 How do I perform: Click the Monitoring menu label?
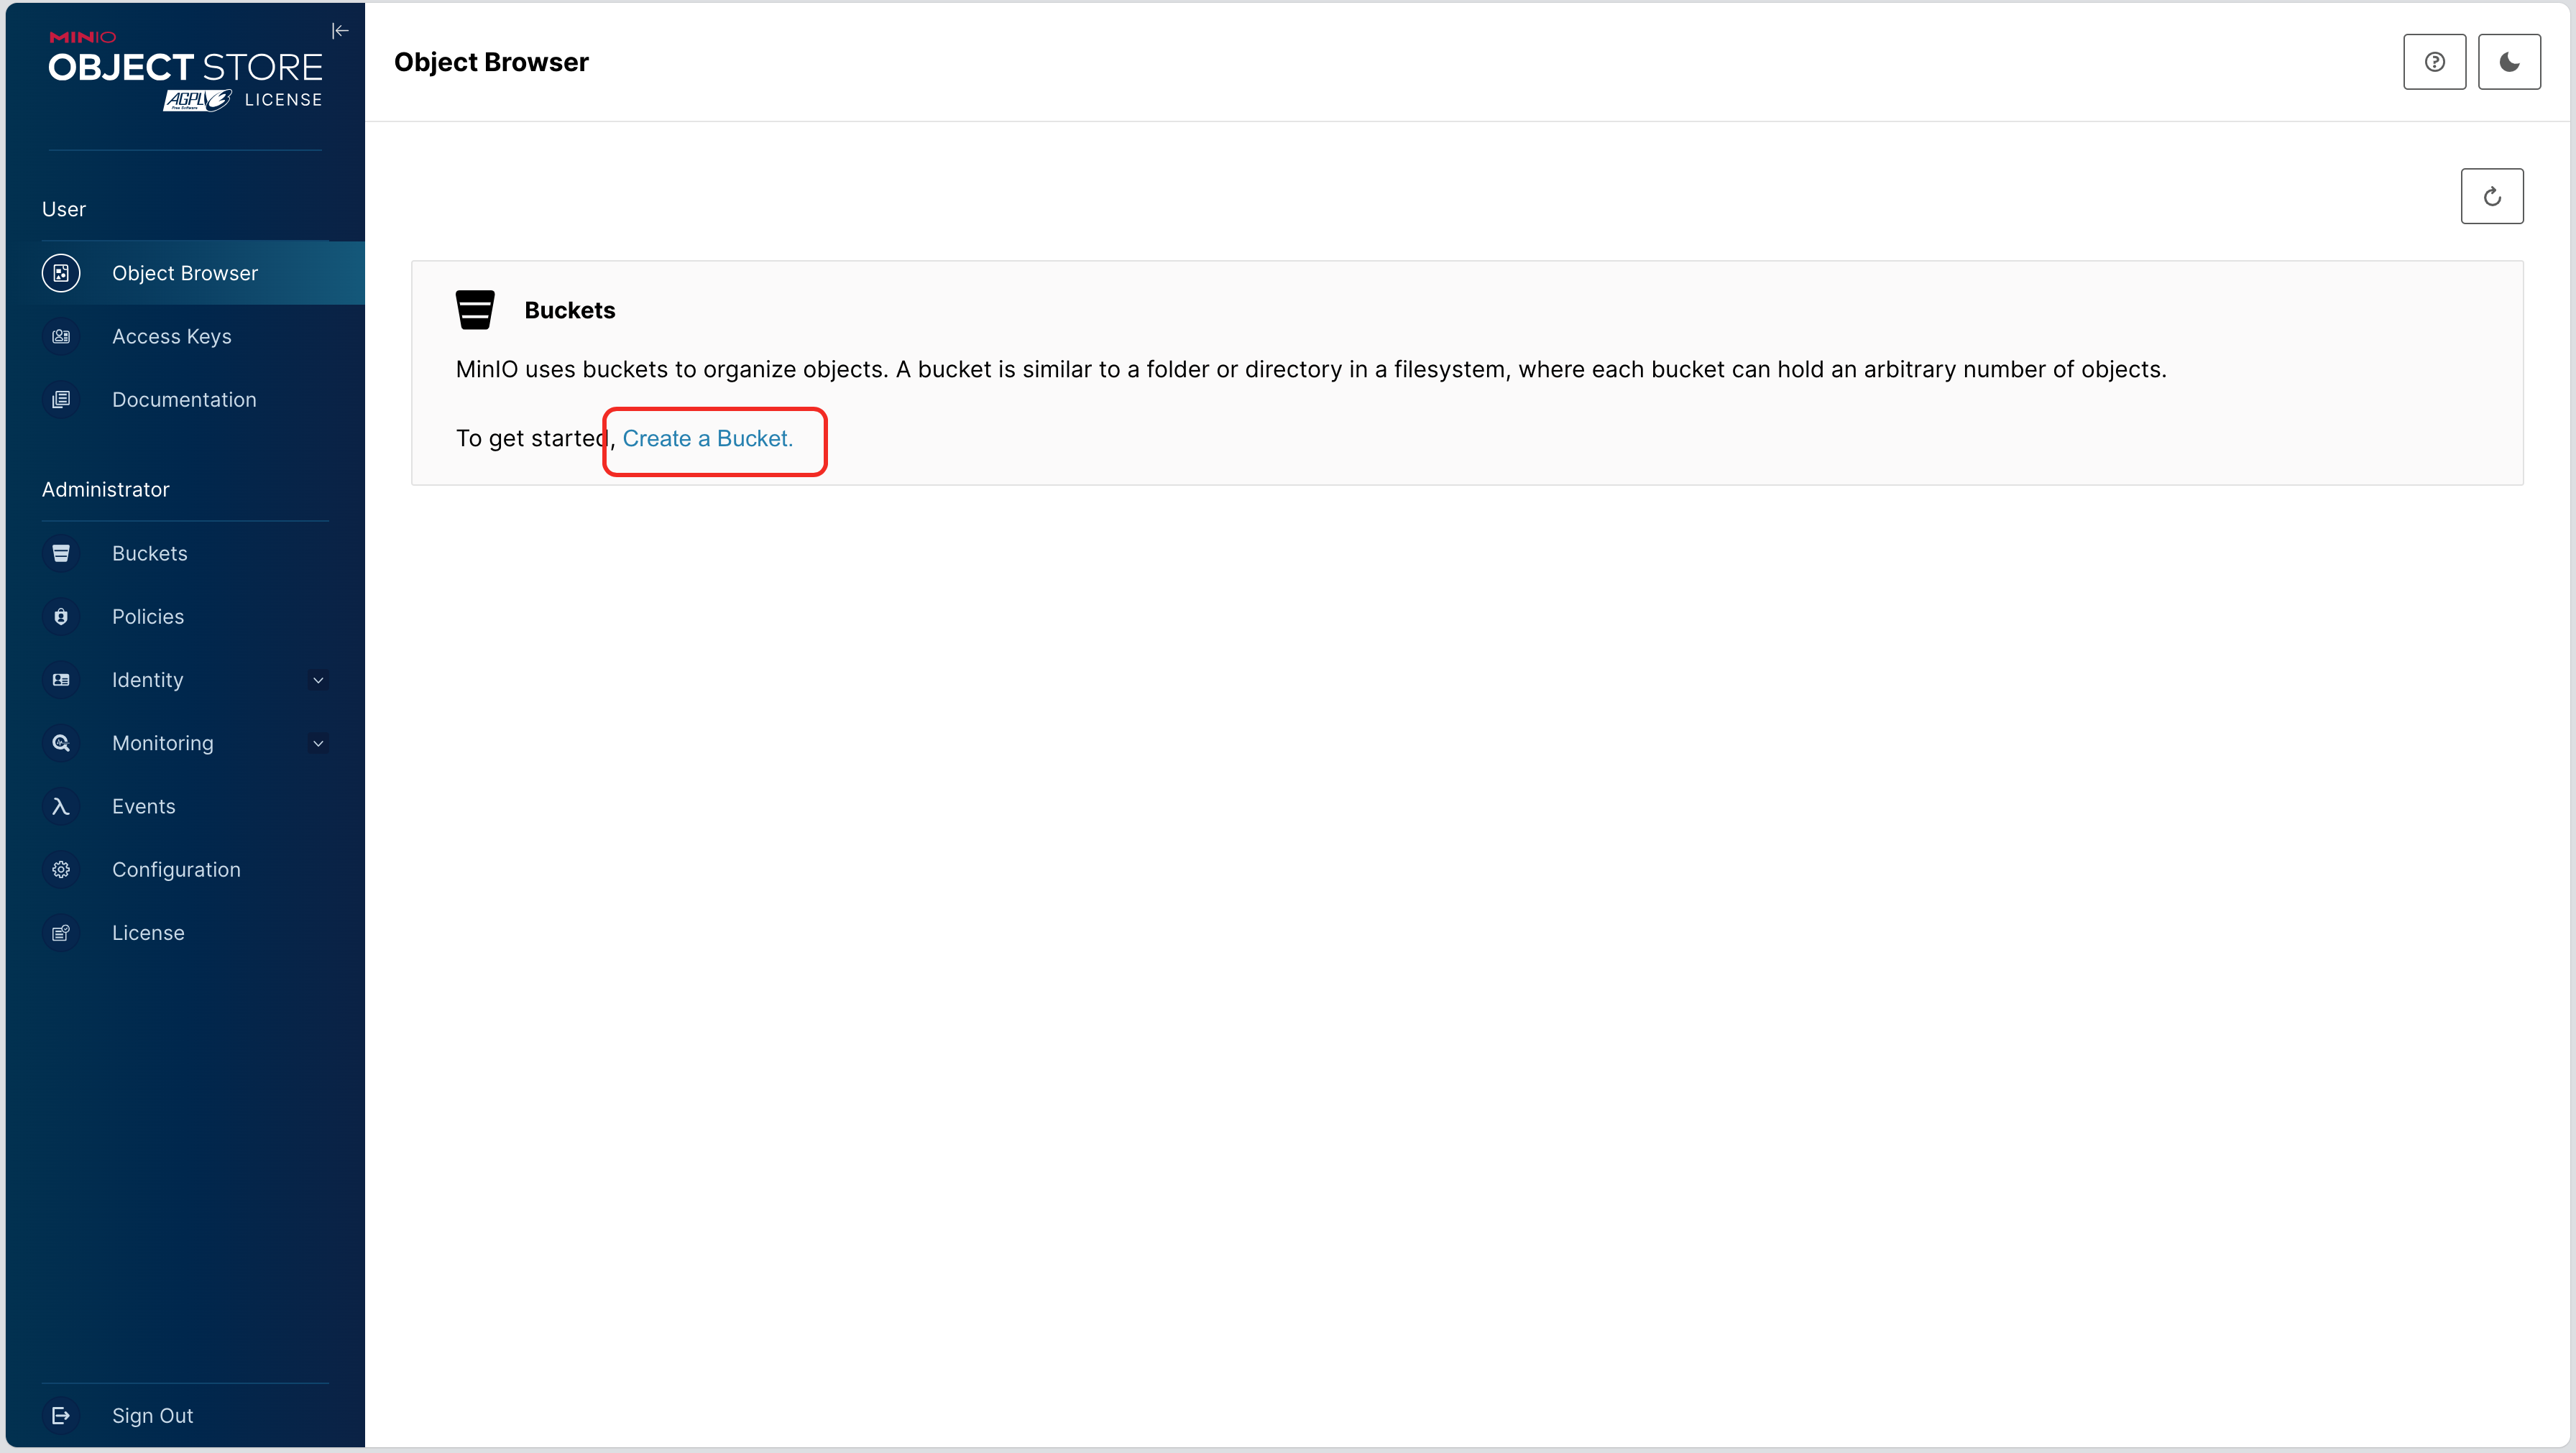163,743
